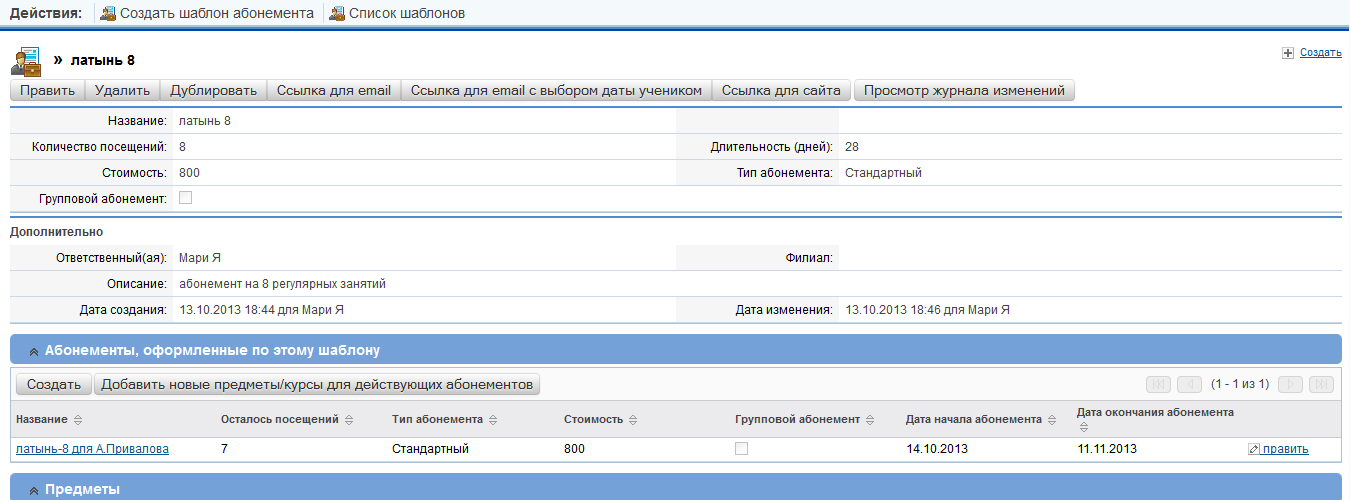The height and width of the screenshot is (500, 1350).
Task: Toggle the Групповой абонемент checkbox in details
Action: pos(185,198)
